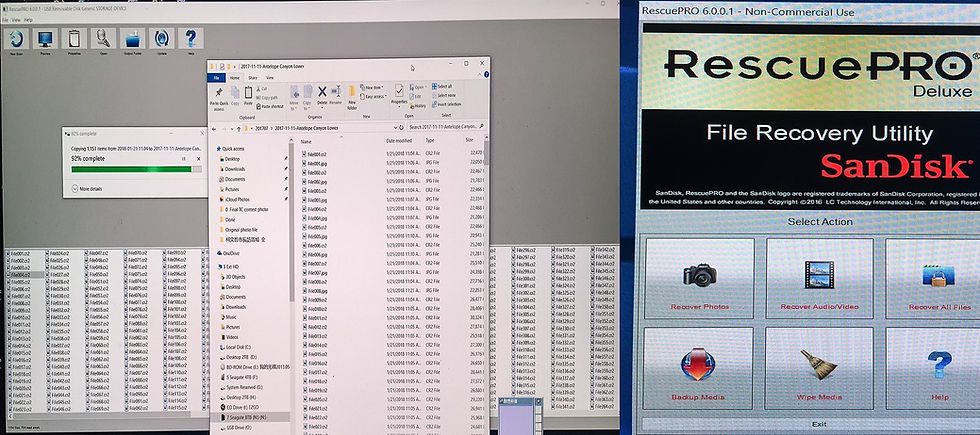
Task: Select OneDrive in navigation pane
Action: pyautogui.click(x=228, y=252)
